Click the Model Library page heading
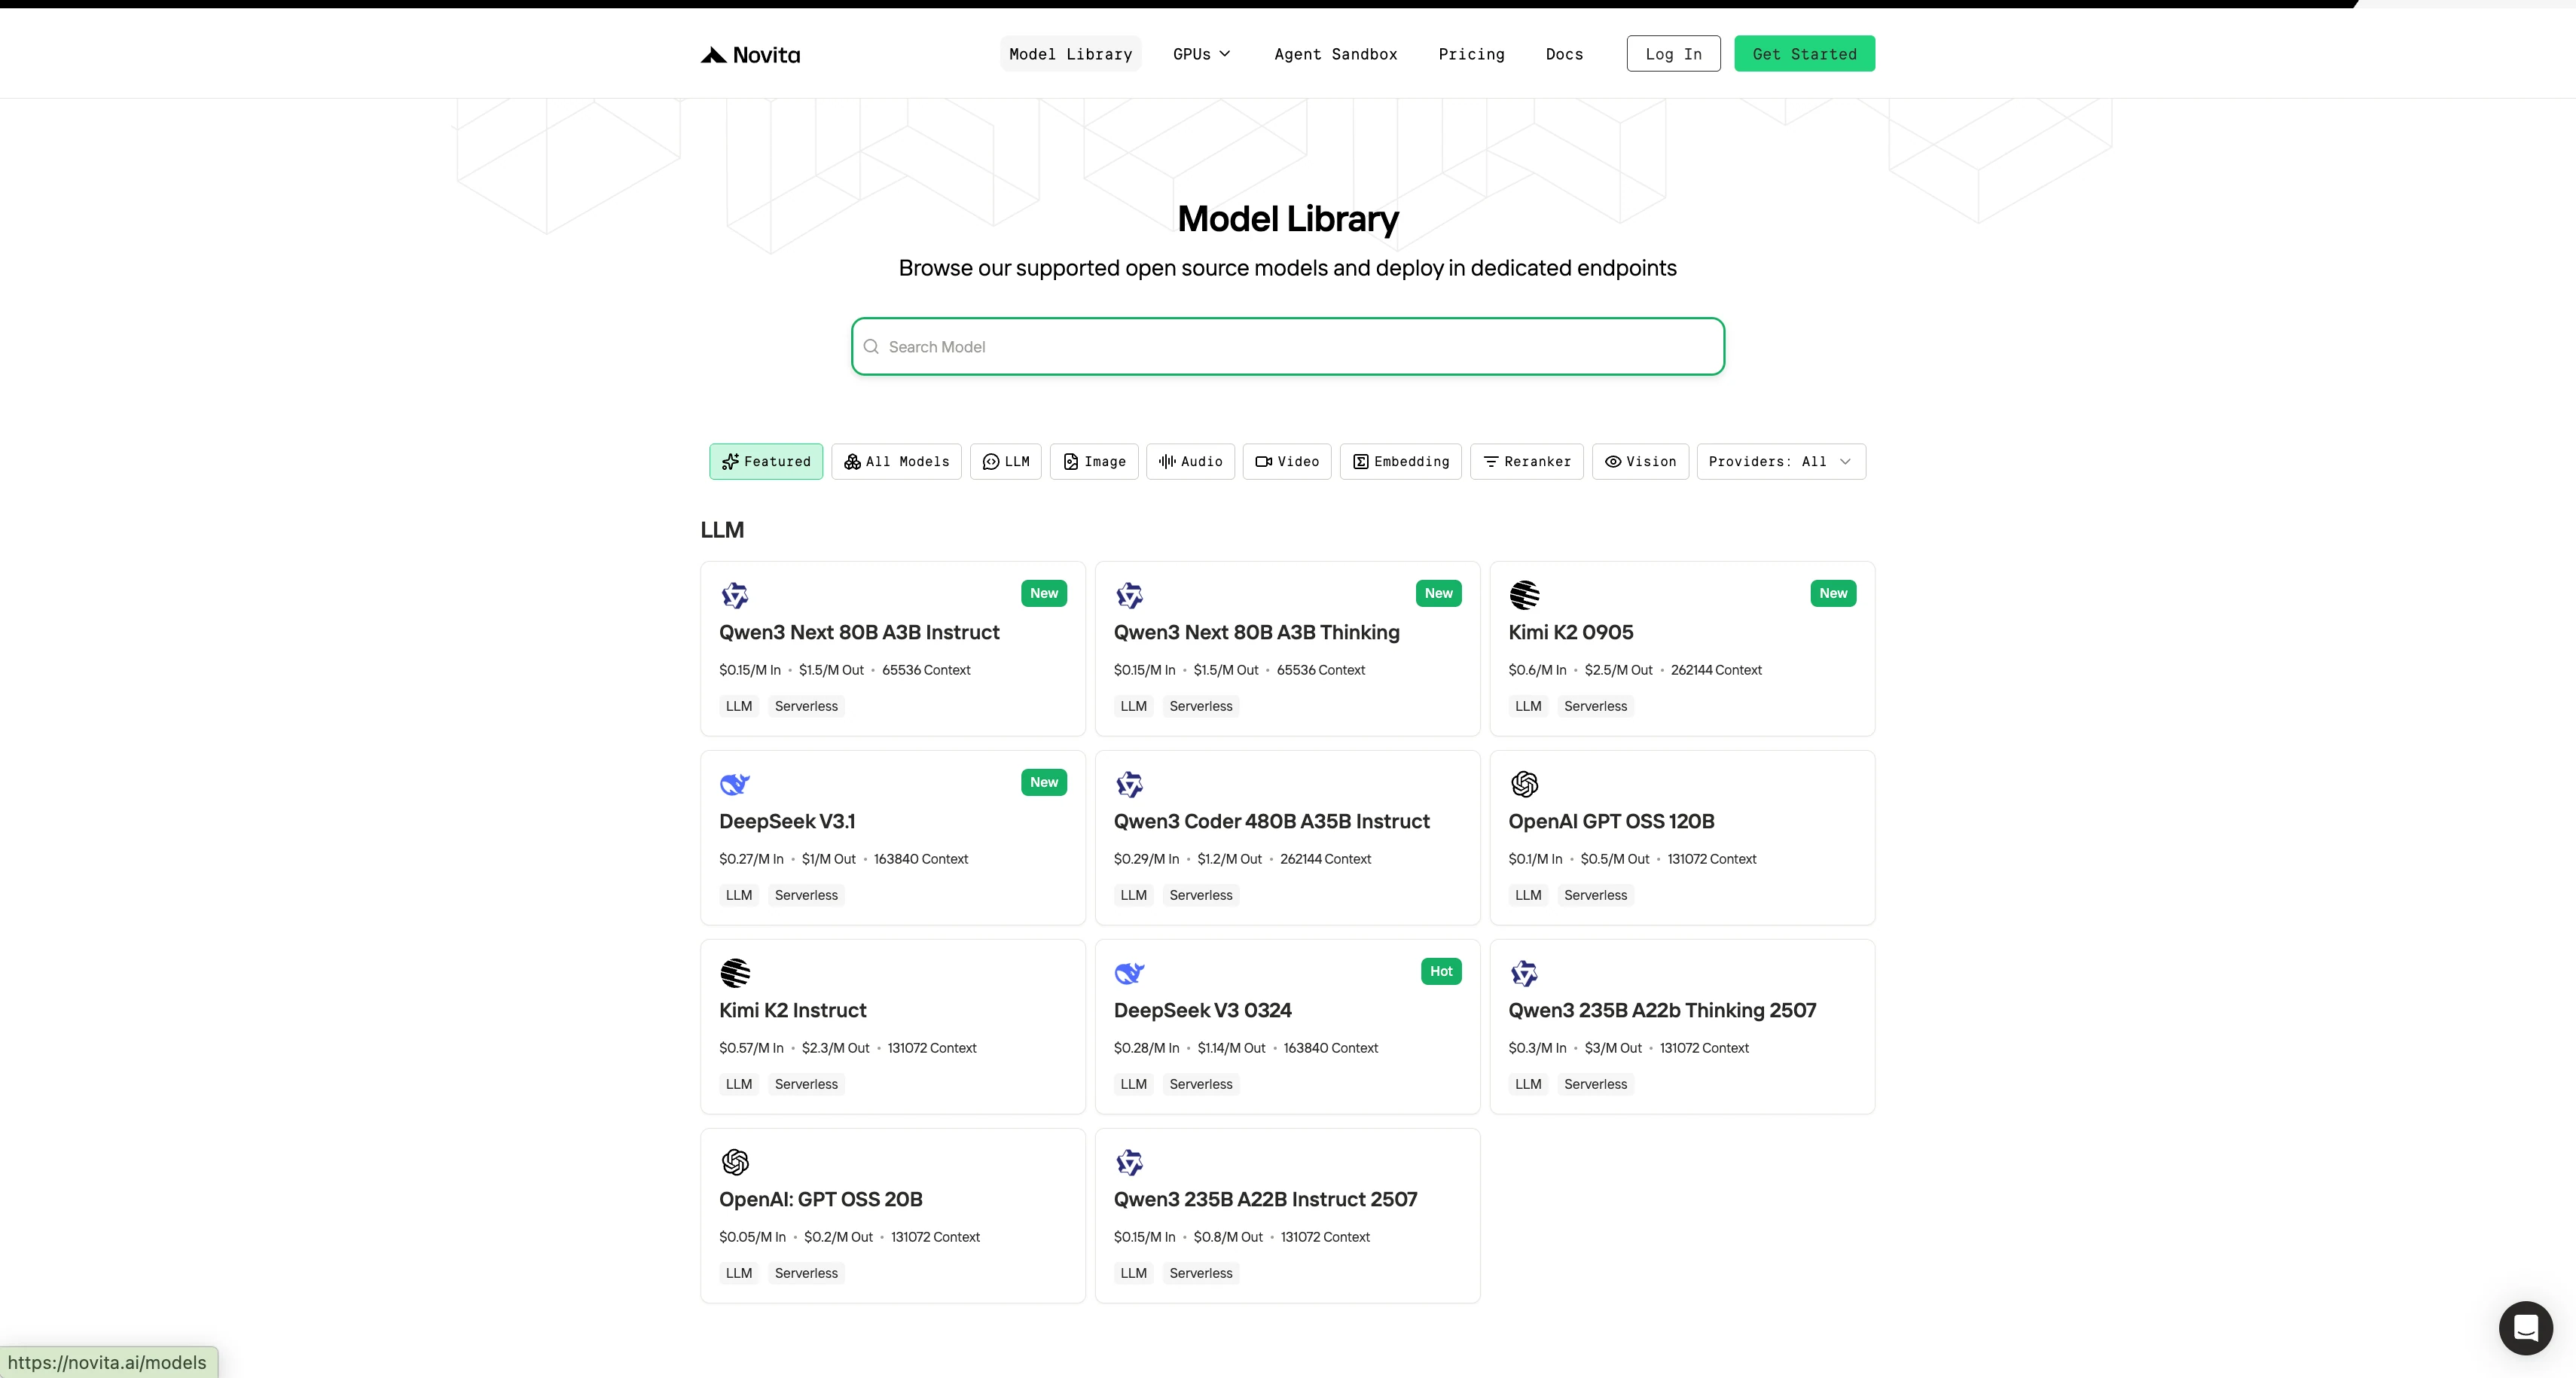The height and width of the screenshot is (1378, 2576). coord(1288,219)
